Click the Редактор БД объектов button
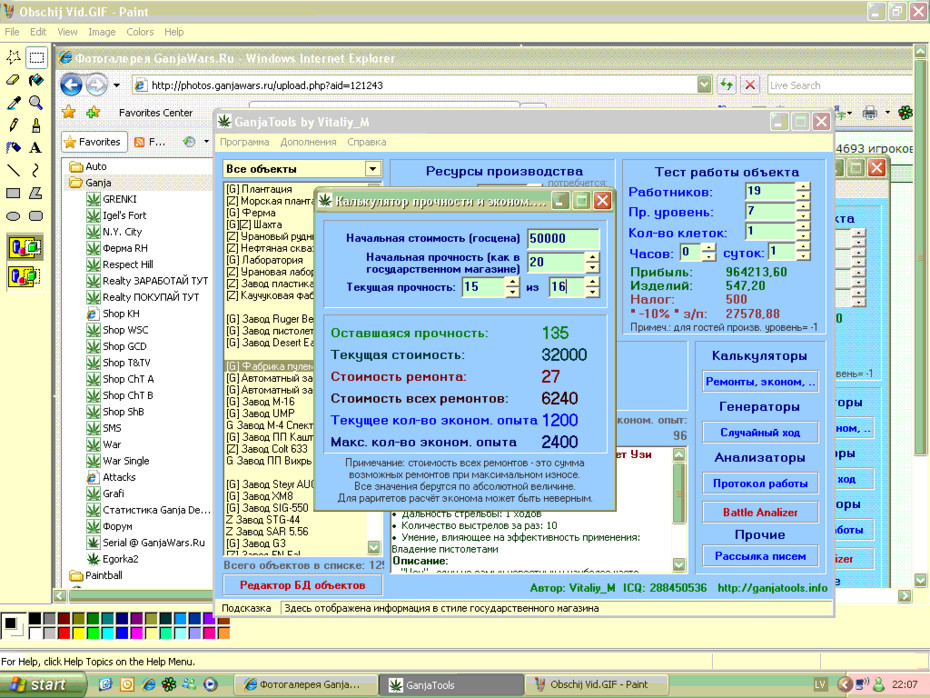Viewport: 930px width, 698px height. tap(302, 585)
